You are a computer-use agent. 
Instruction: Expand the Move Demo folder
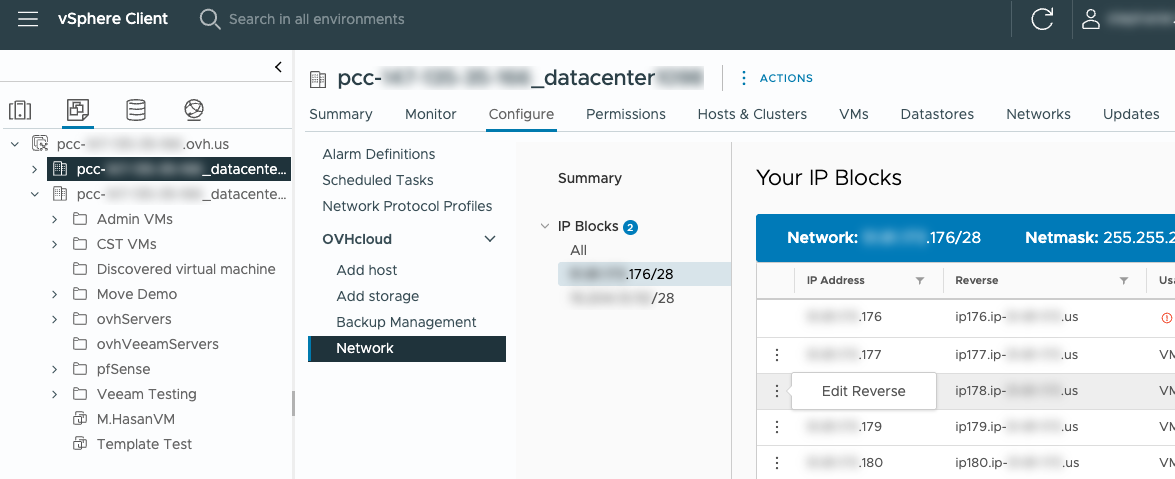tap(55, 294)
